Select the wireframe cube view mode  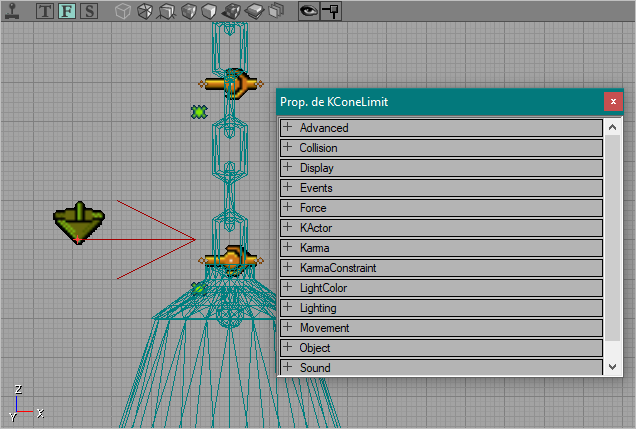click(122, 11)
